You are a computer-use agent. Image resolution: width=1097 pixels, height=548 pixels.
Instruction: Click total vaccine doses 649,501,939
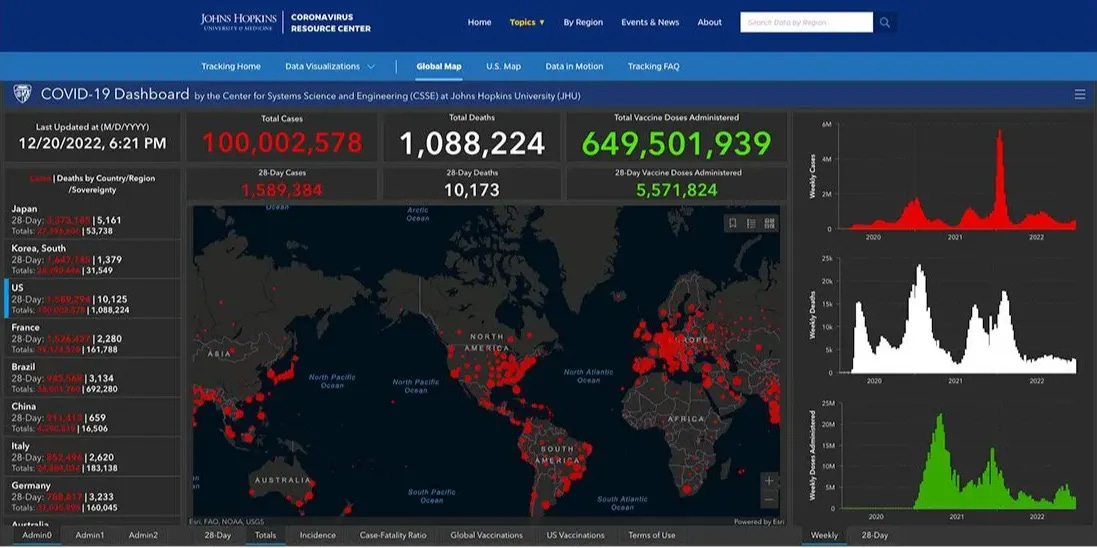[x=677, y=143]
